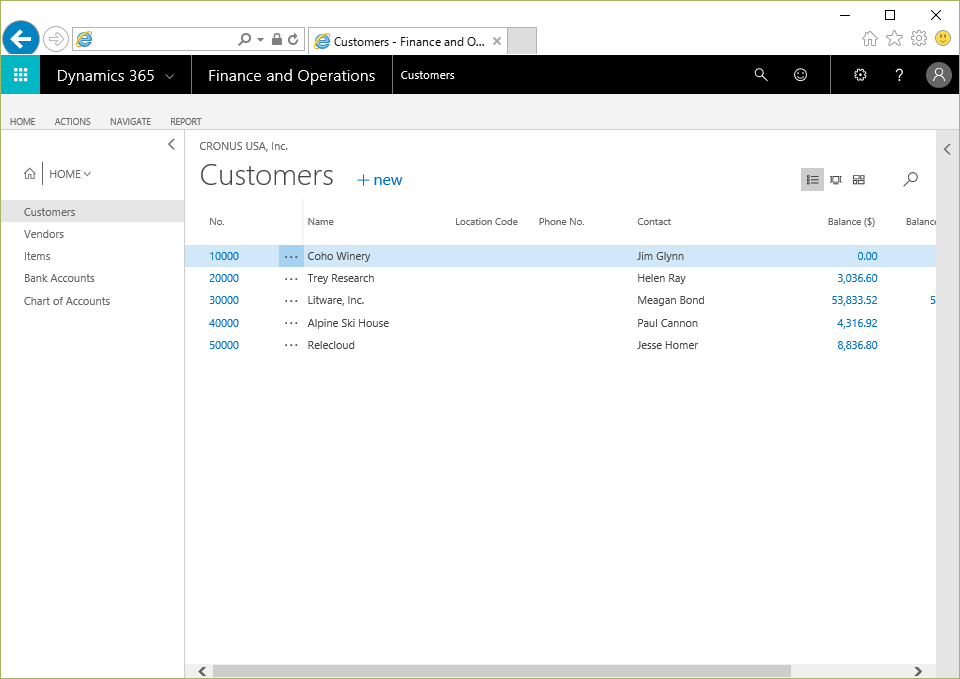Open row actions for Relecloud
Screen dimensions: 960x679
[x=291, y=345]
